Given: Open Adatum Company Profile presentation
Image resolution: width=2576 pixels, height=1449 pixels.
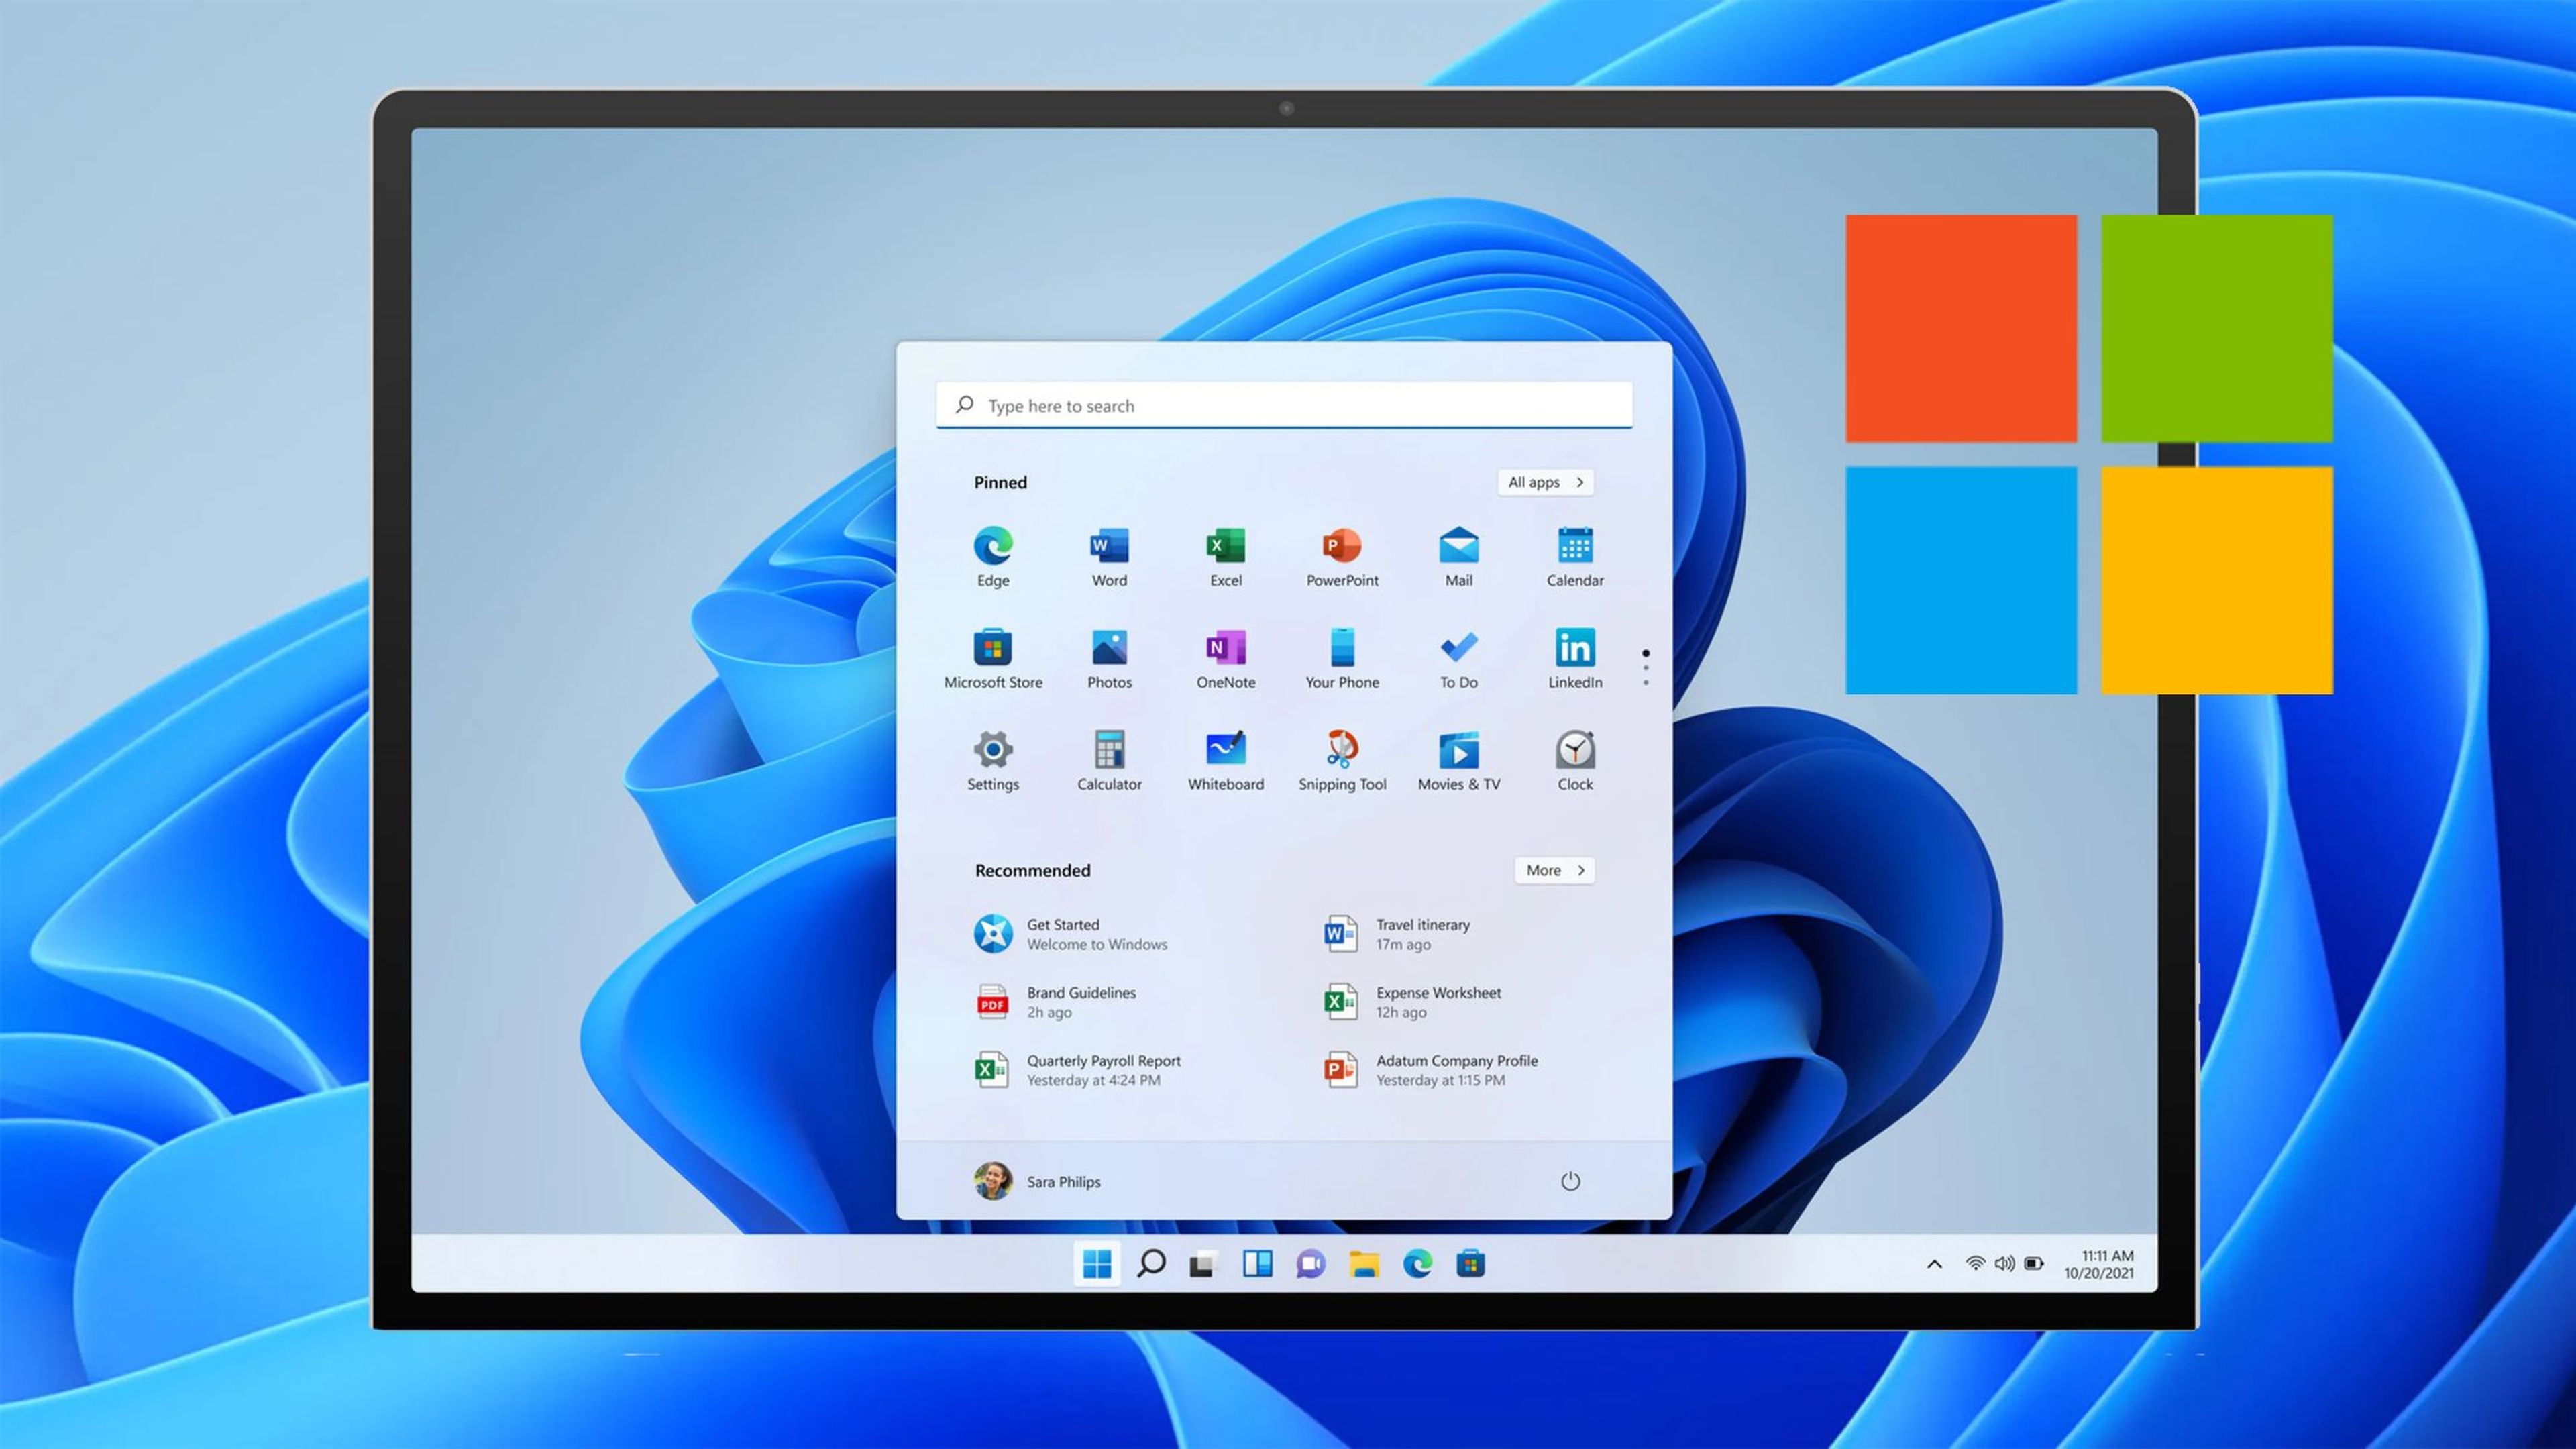Looking at the screenshot, I should 1430,1070.
